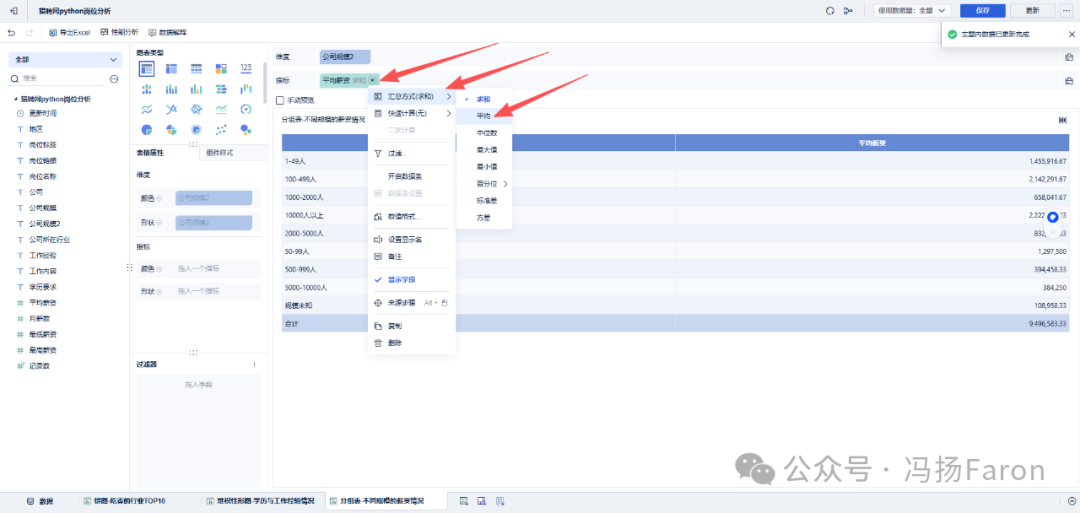1080x513 pixels.
Task: Collapse the 猫聘网python岗位分析 tree node
Action: (x=15, y=99)
